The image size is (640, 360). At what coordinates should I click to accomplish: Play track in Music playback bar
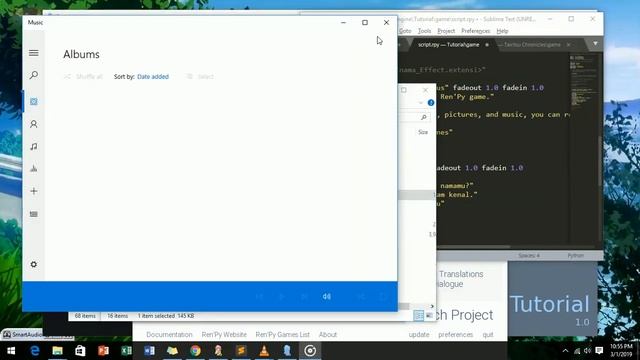click(x=282, y=297)
